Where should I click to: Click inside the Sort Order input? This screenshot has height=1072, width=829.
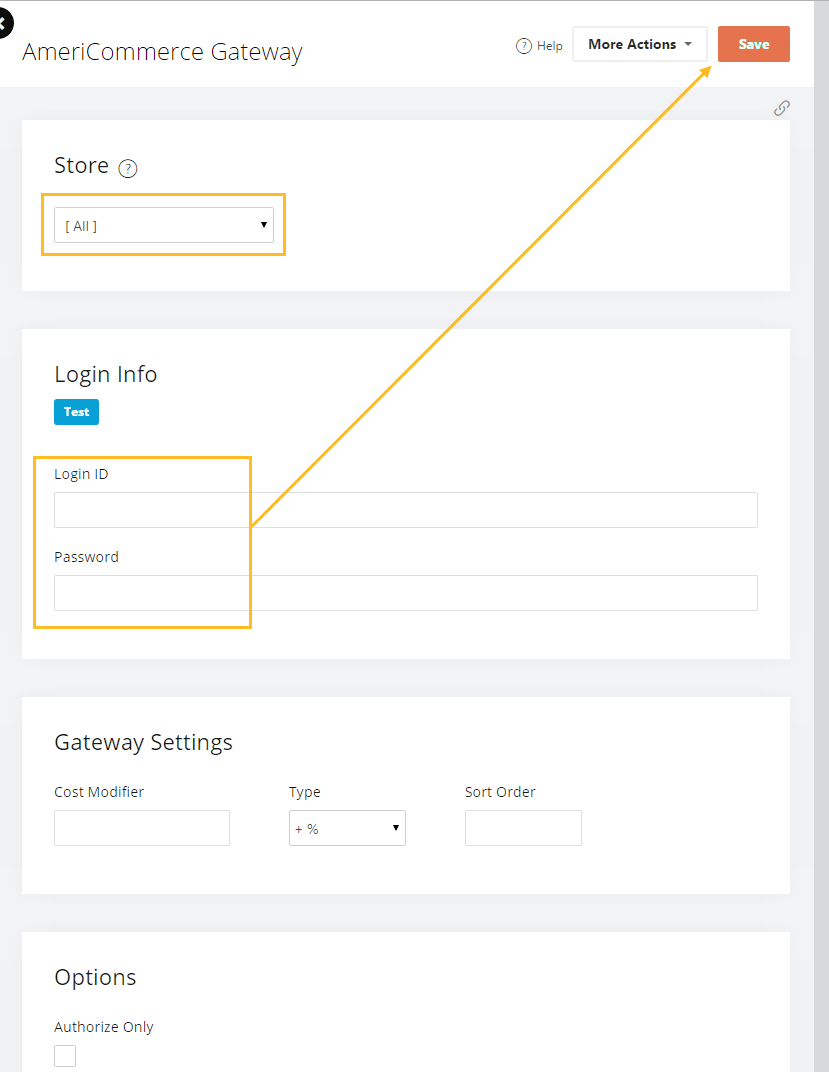(523, 828)
